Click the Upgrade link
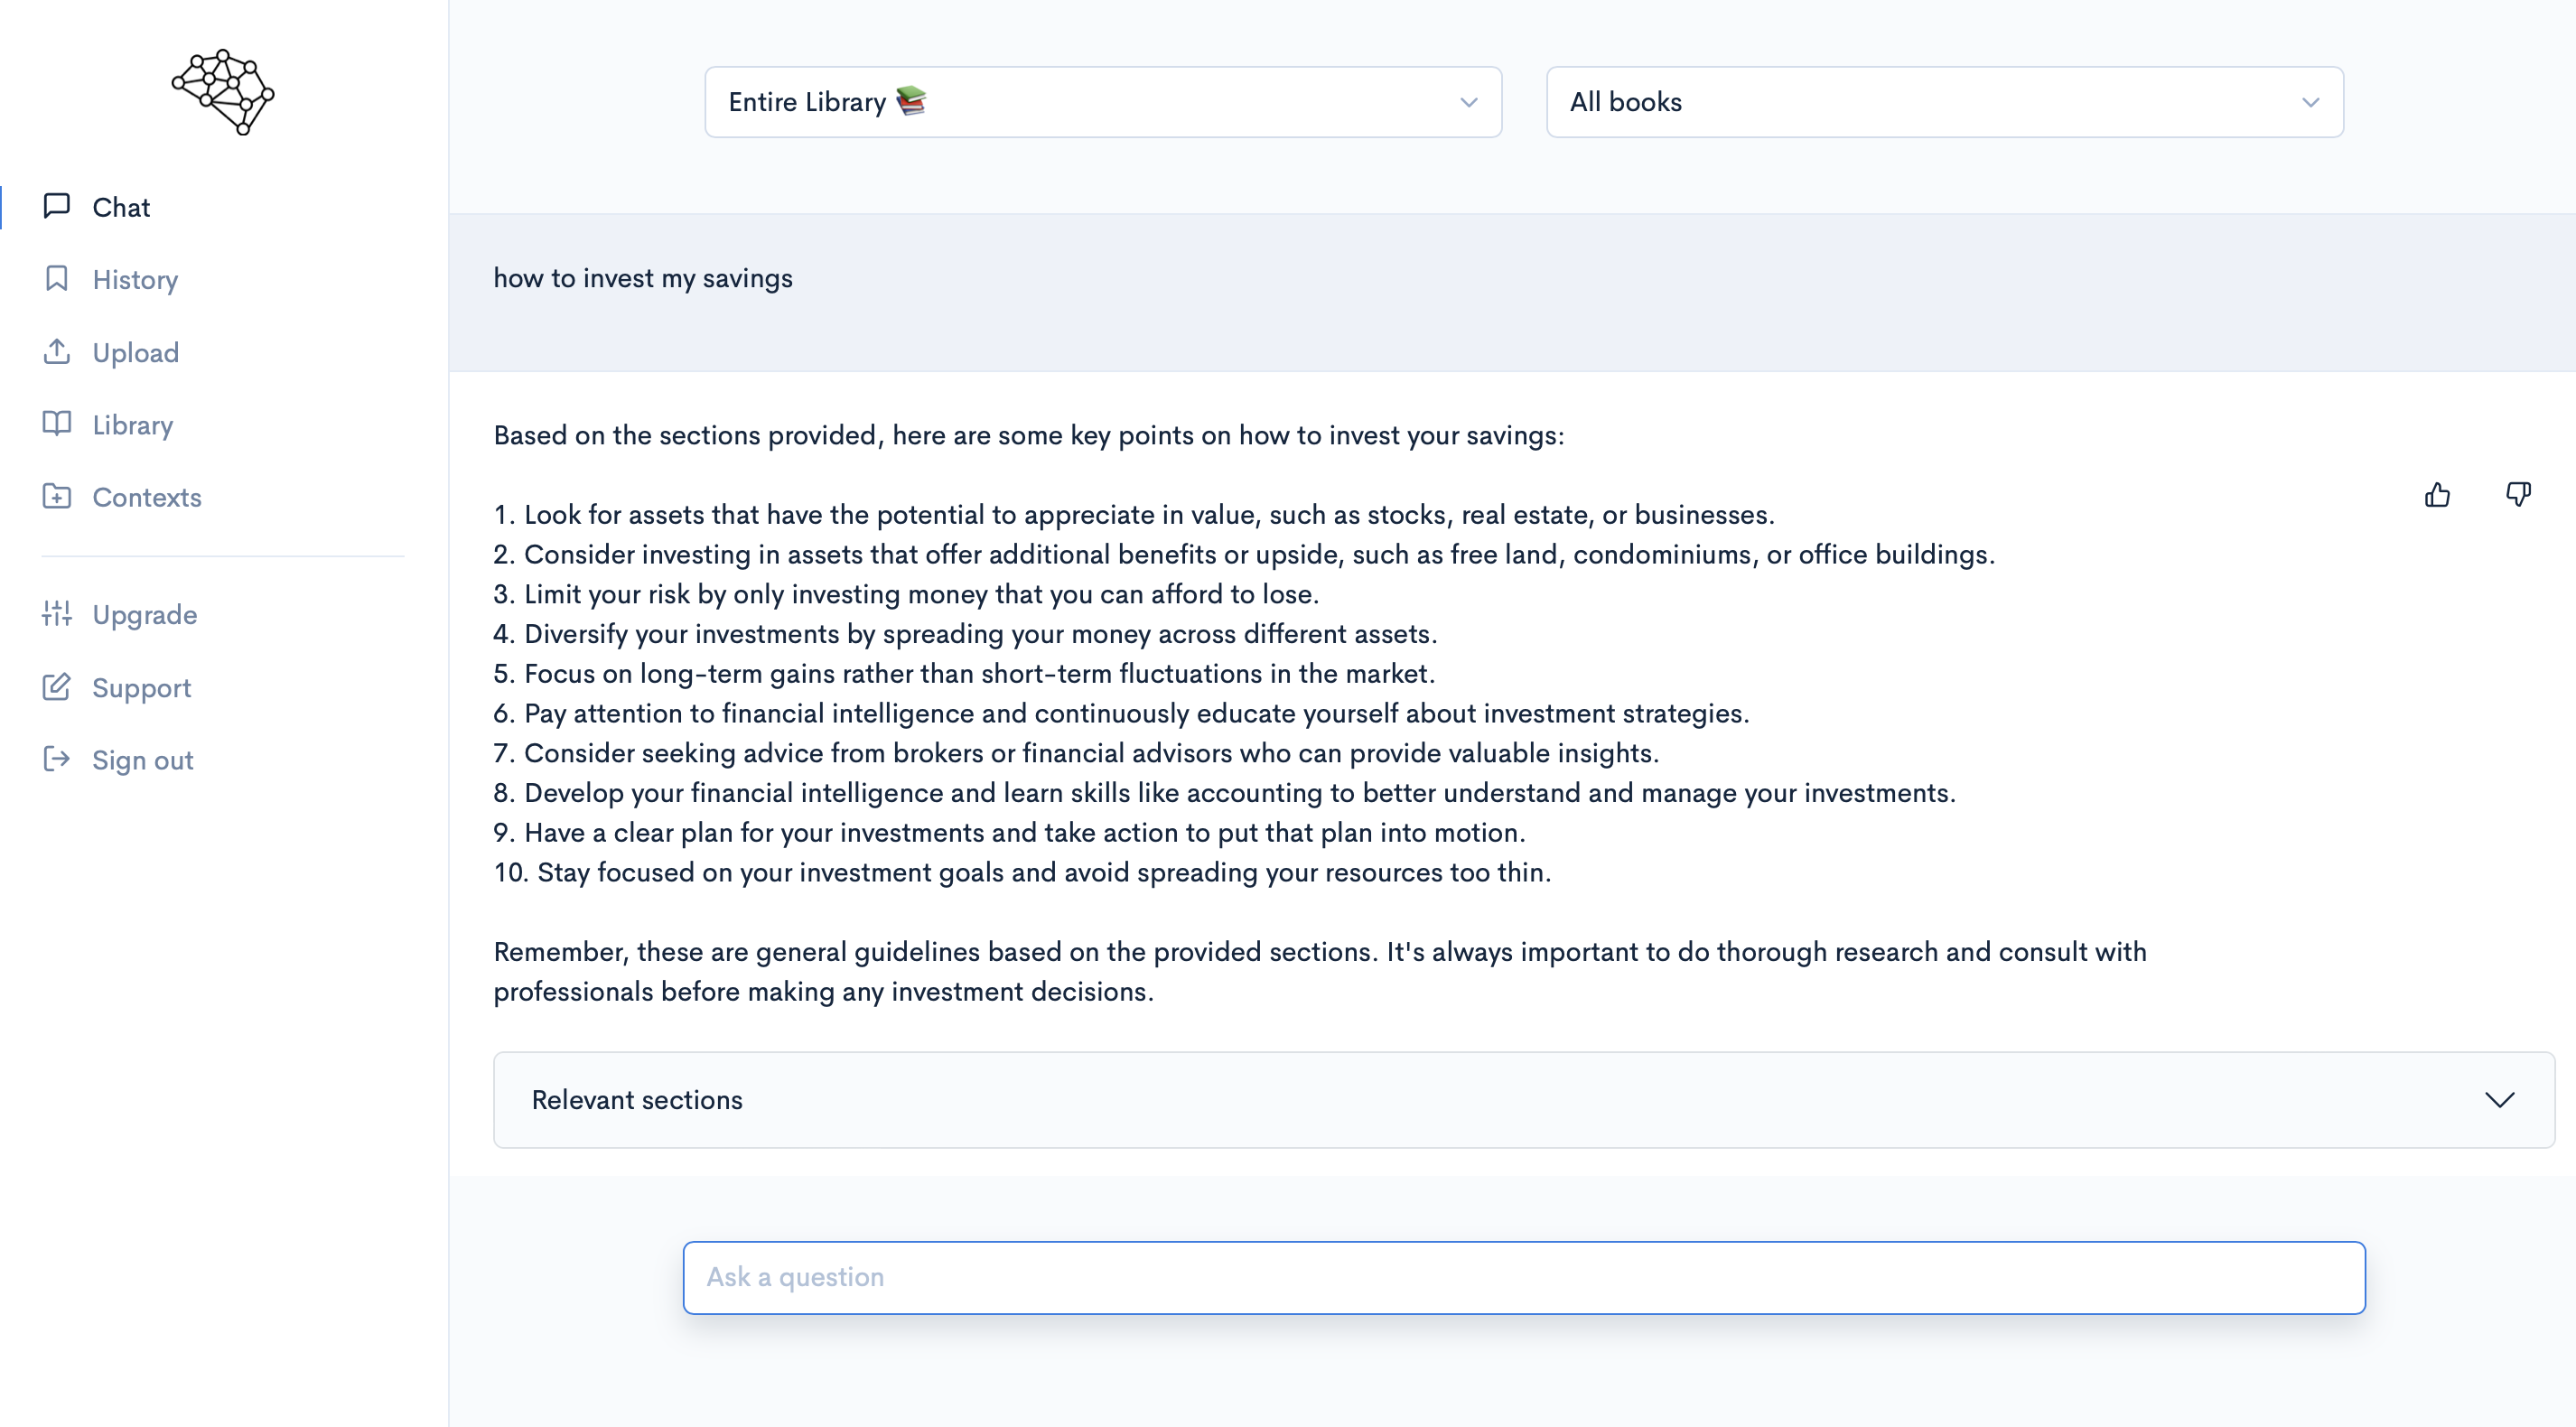The image size is (2576, 1427). (x=145, y=615)
